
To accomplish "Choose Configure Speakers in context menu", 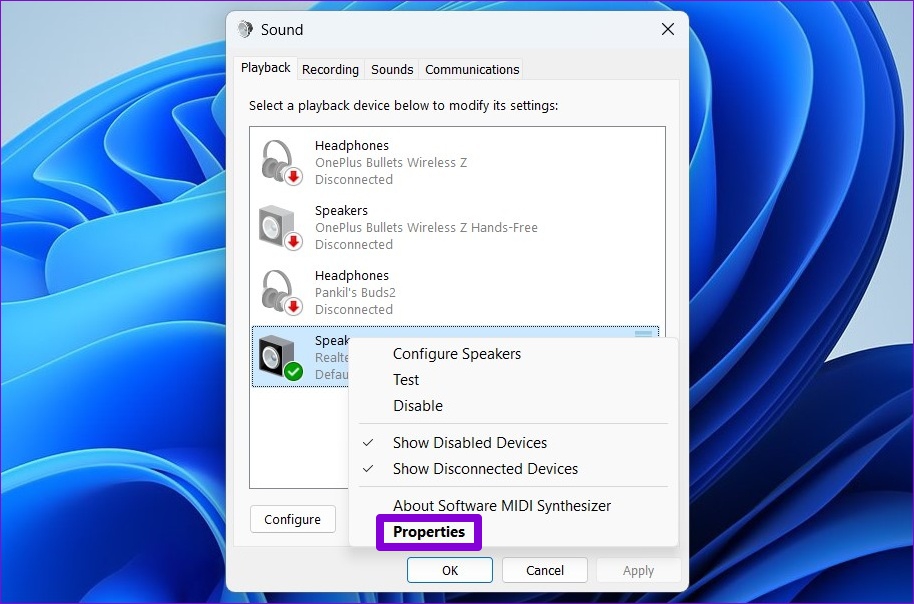I will [x=456, y=354].
